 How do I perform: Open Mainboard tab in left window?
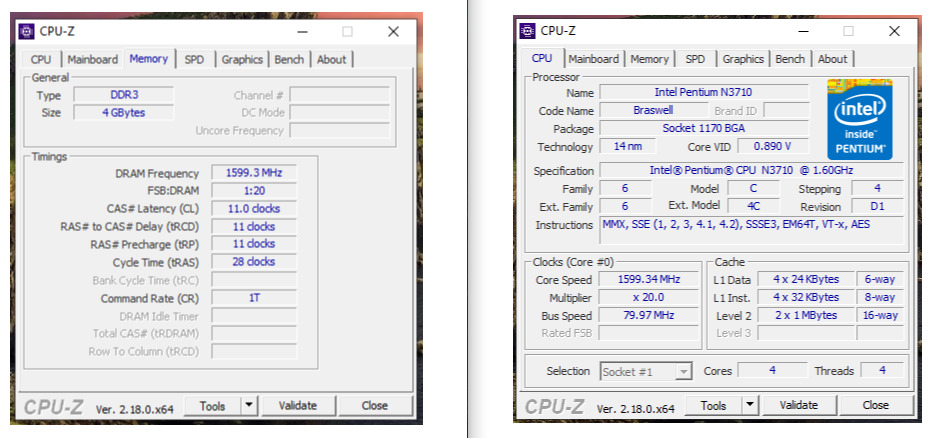coord(93,59)
